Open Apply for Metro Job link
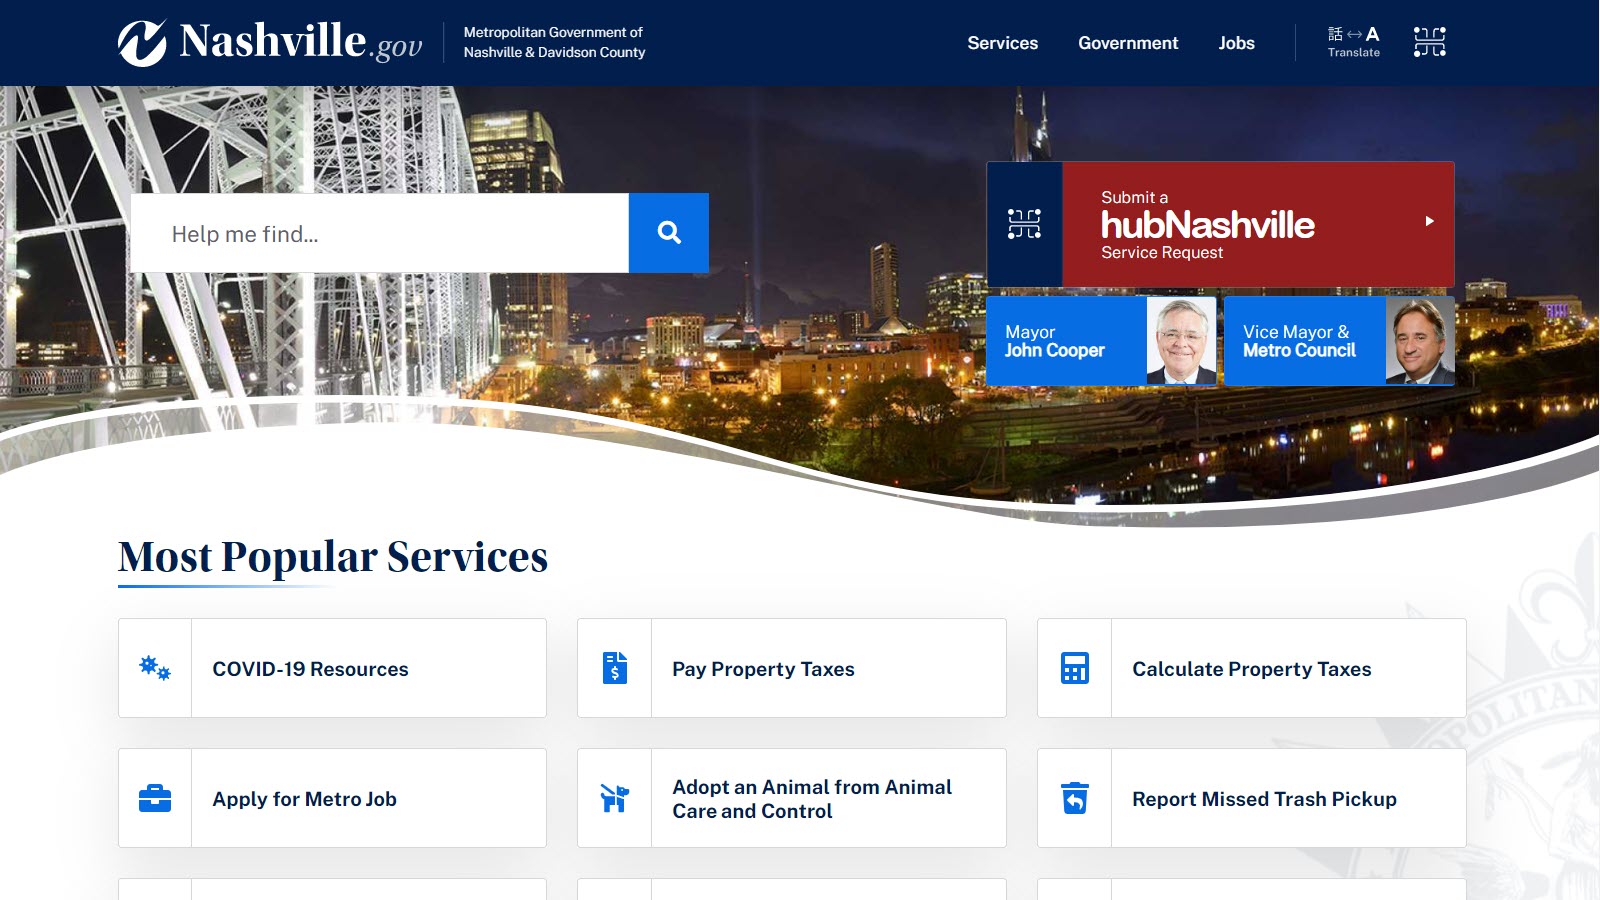 (x=333, y=798)
